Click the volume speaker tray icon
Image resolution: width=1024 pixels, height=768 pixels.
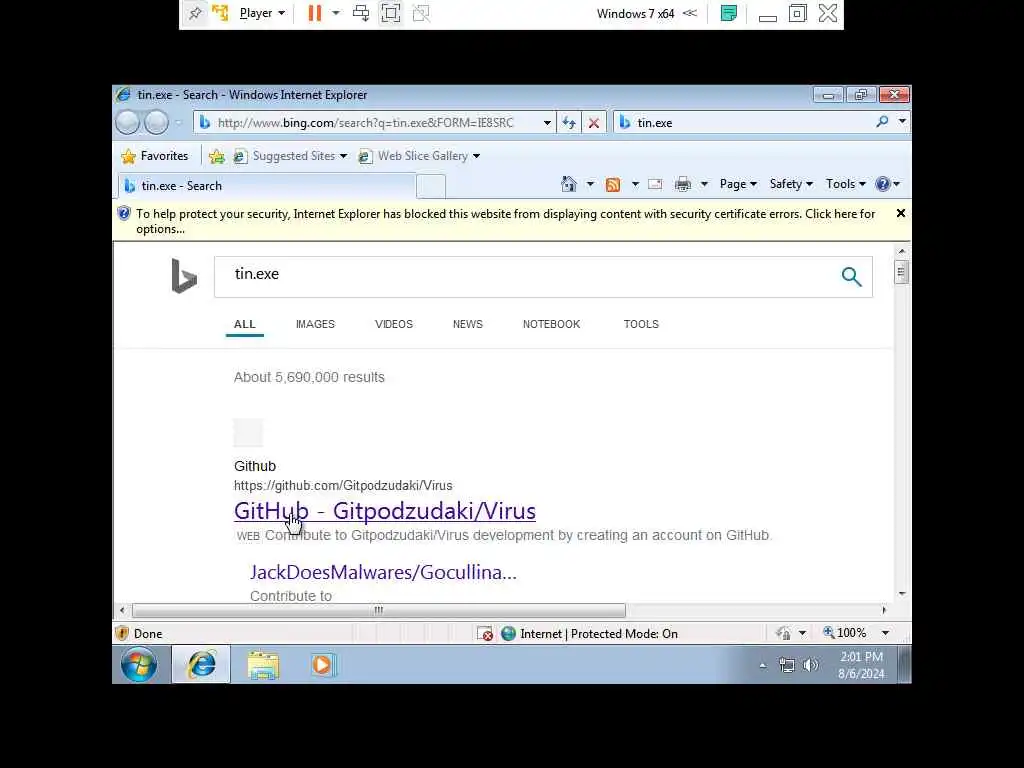point(810,665)
